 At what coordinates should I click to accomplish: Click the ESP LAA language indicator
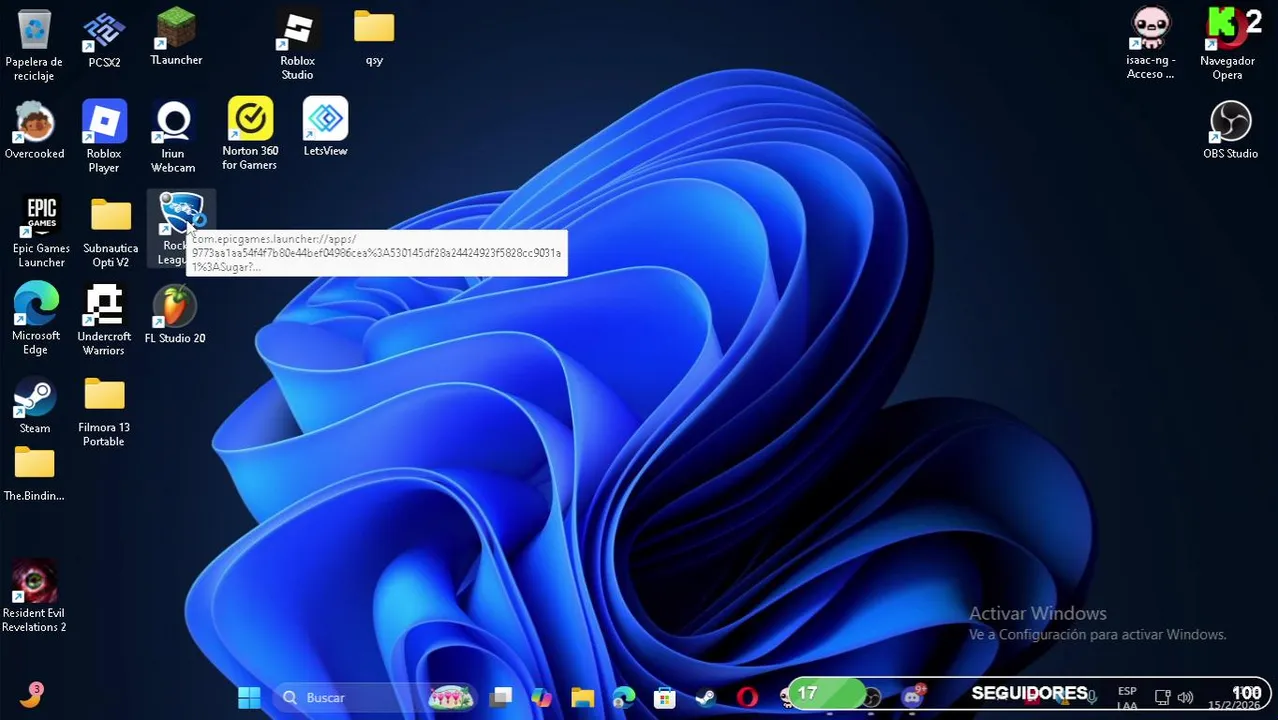(x=1127, y=698)
